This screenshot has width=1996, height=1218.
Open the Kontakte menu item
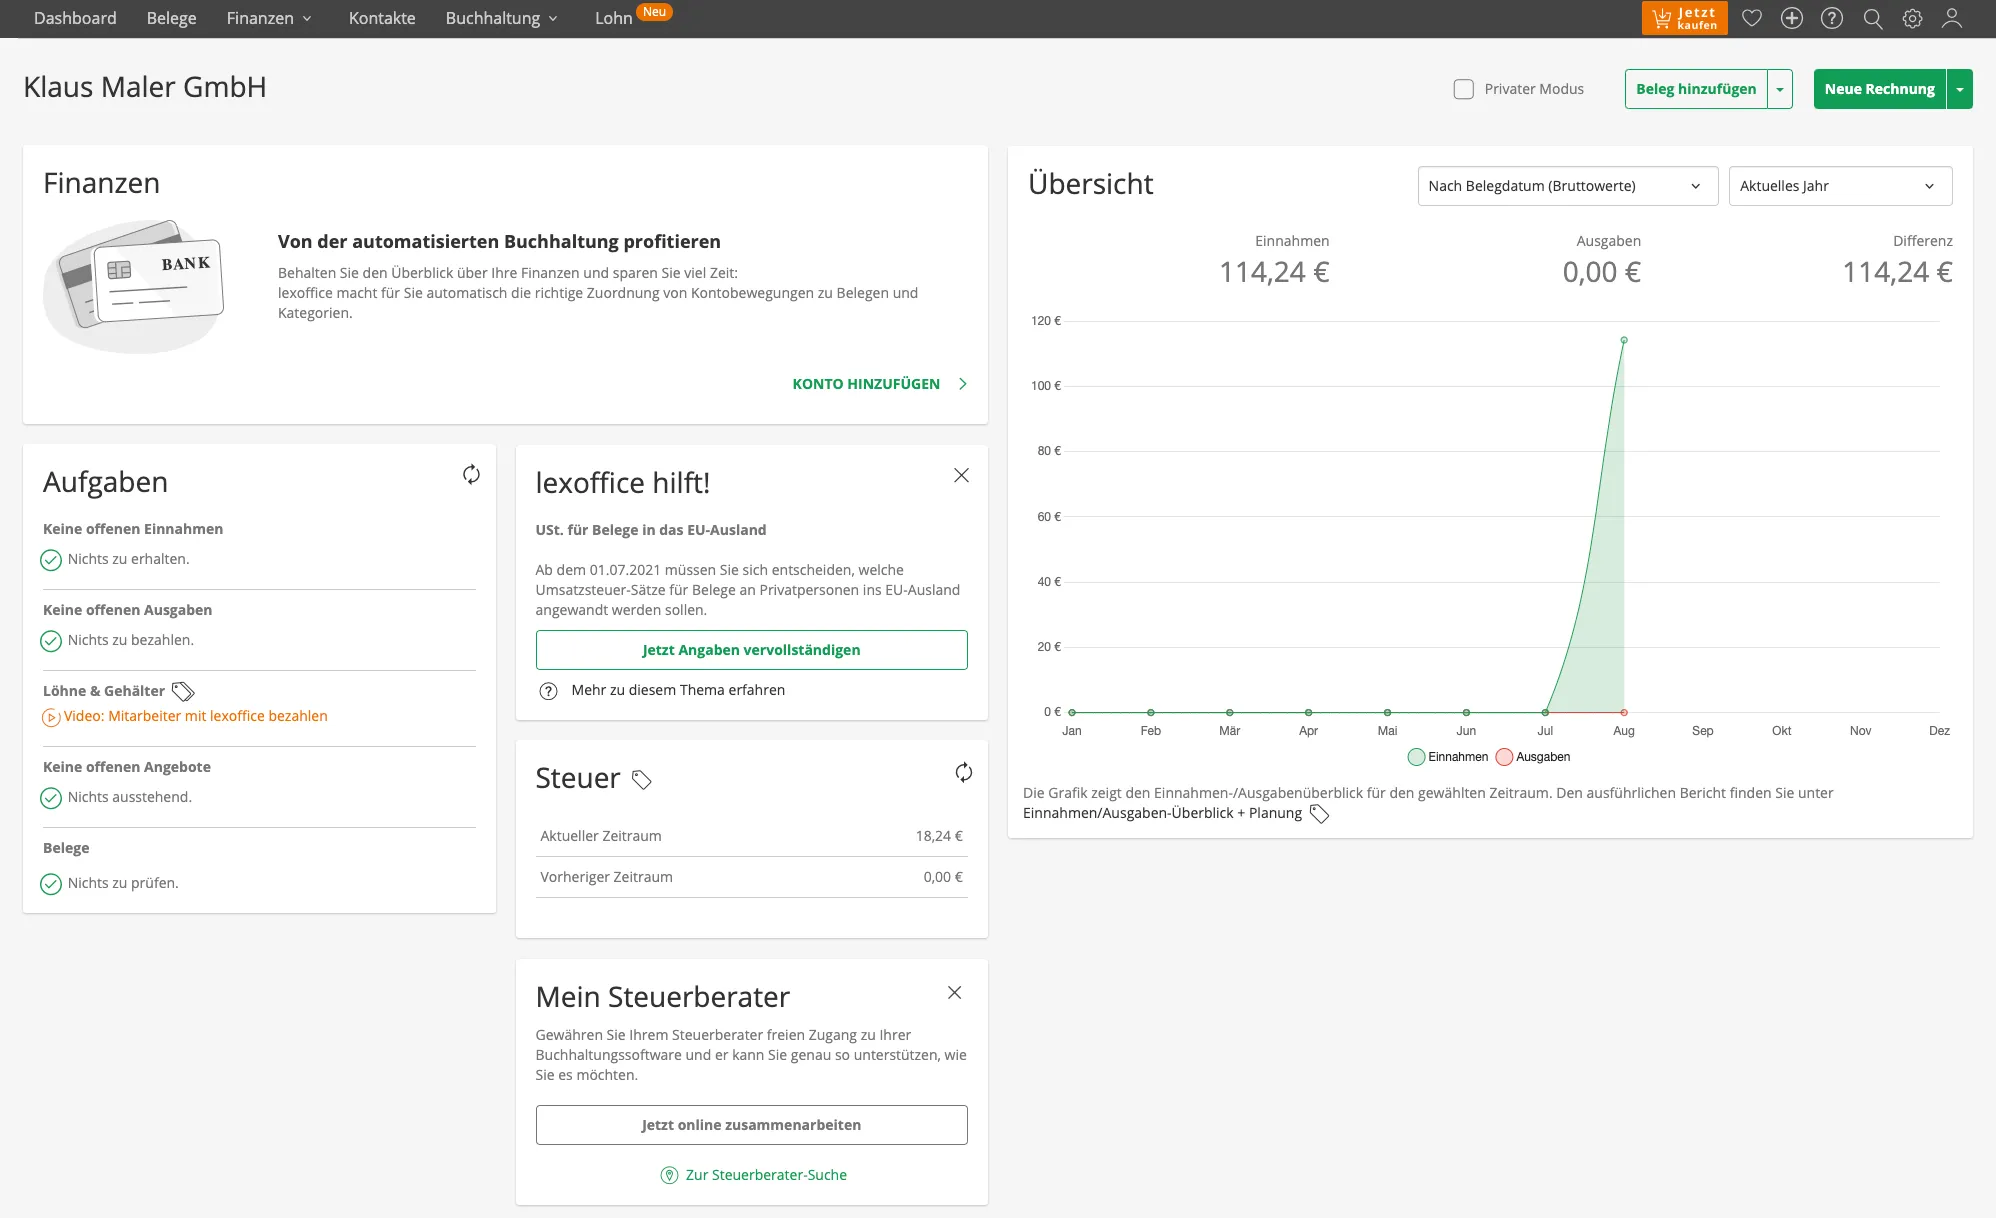click(382, 18)
